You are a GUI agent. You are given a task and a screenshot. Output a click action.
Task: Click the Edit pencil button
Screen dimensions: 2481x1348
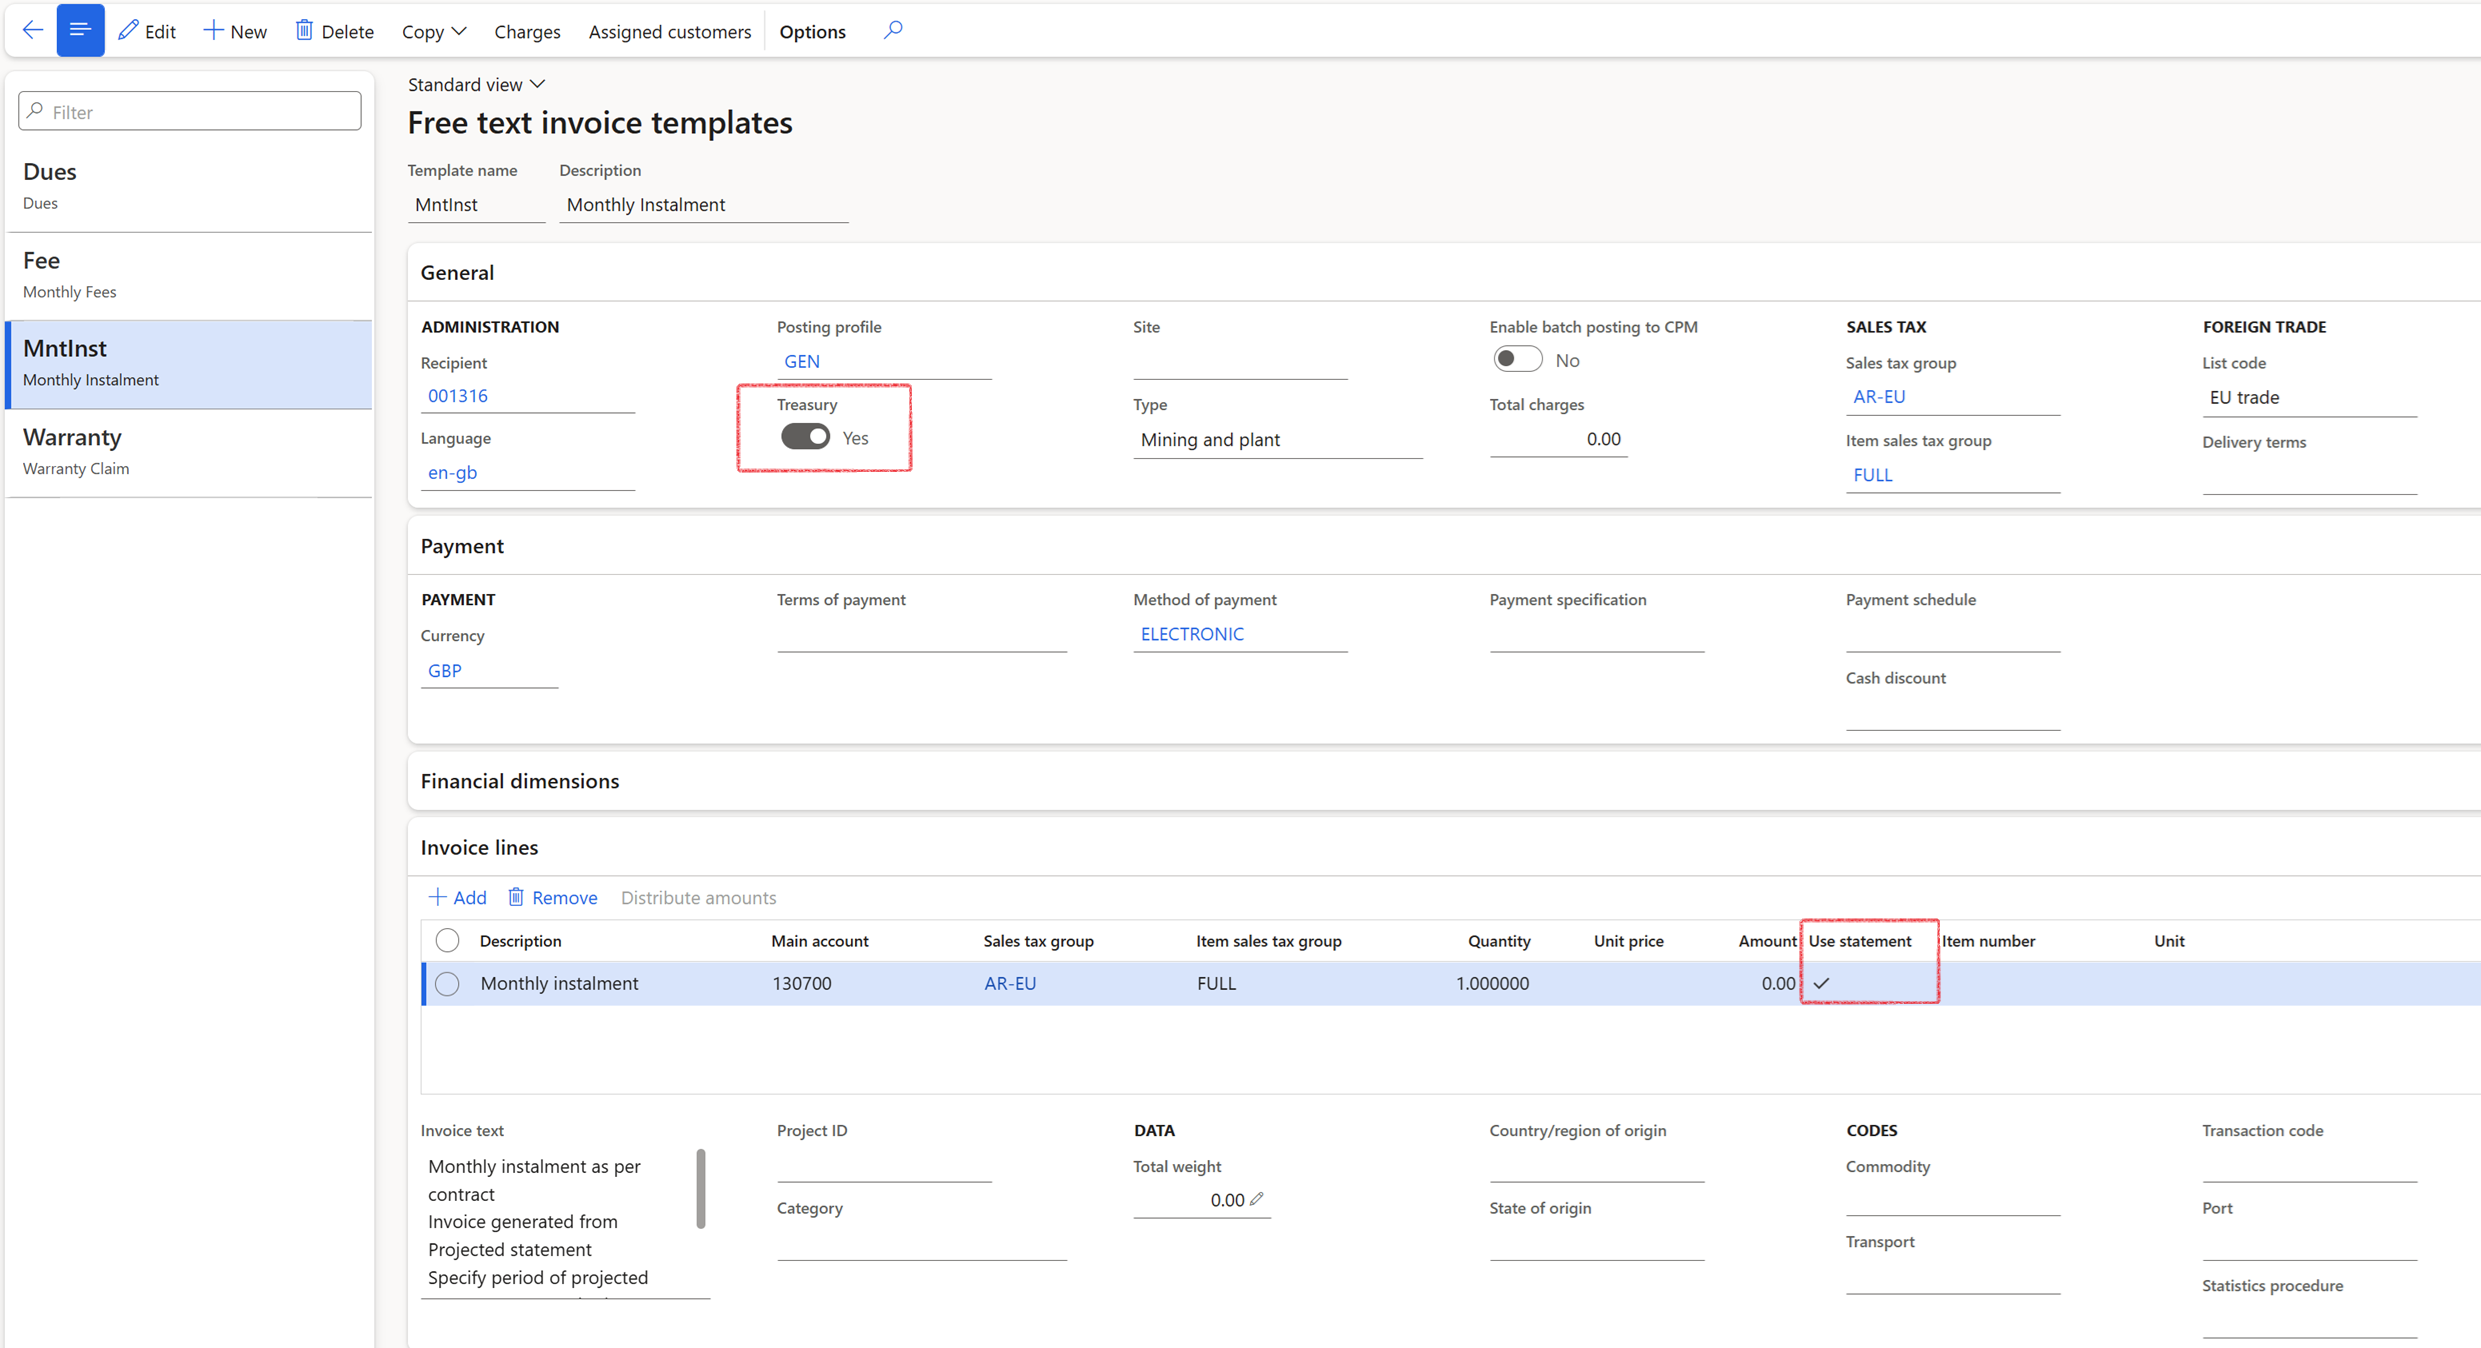147,31
